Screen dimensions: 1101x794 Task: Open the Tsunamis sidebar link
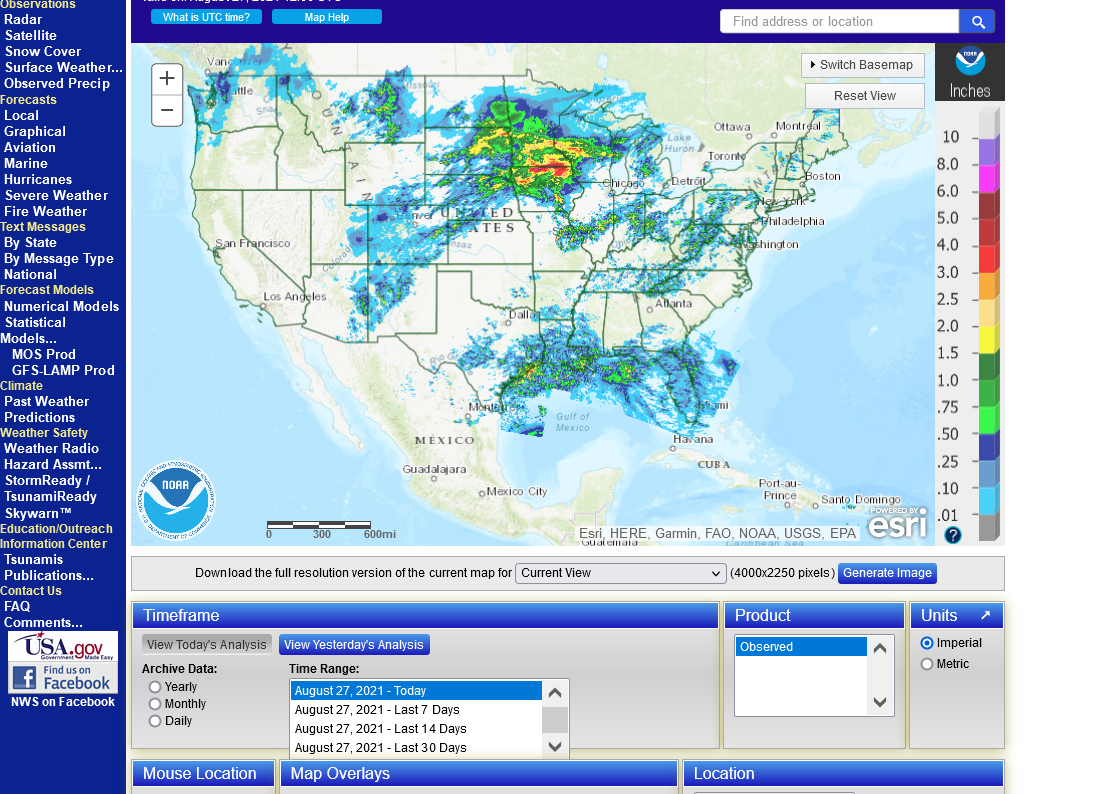(x=34, y=560)
